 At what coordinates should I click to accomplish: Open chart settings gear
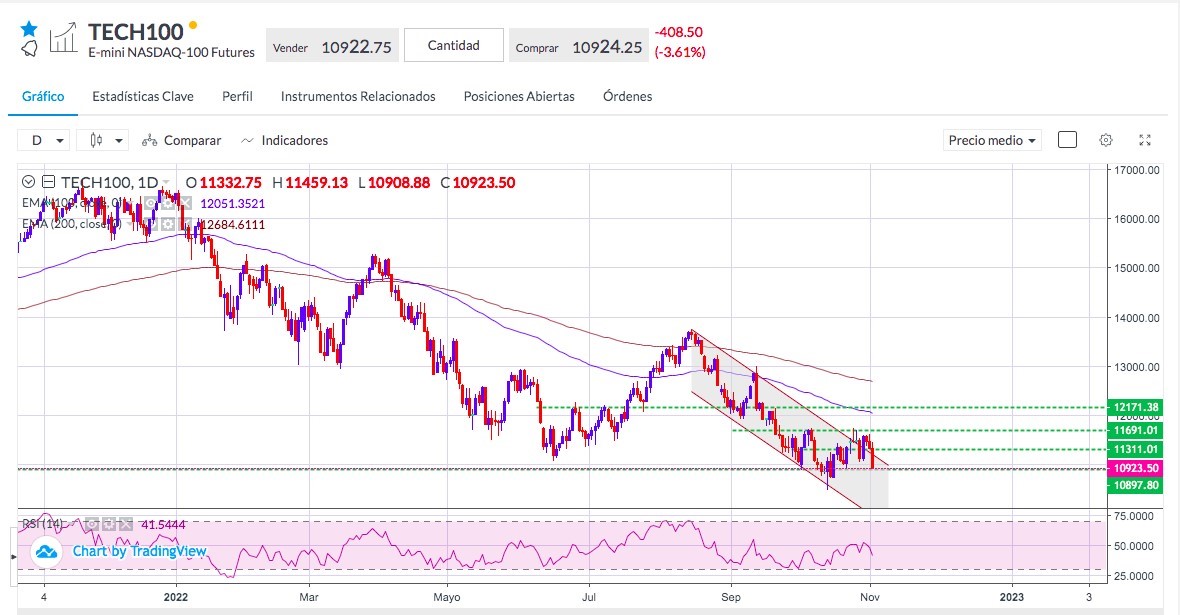point(1105,140)
